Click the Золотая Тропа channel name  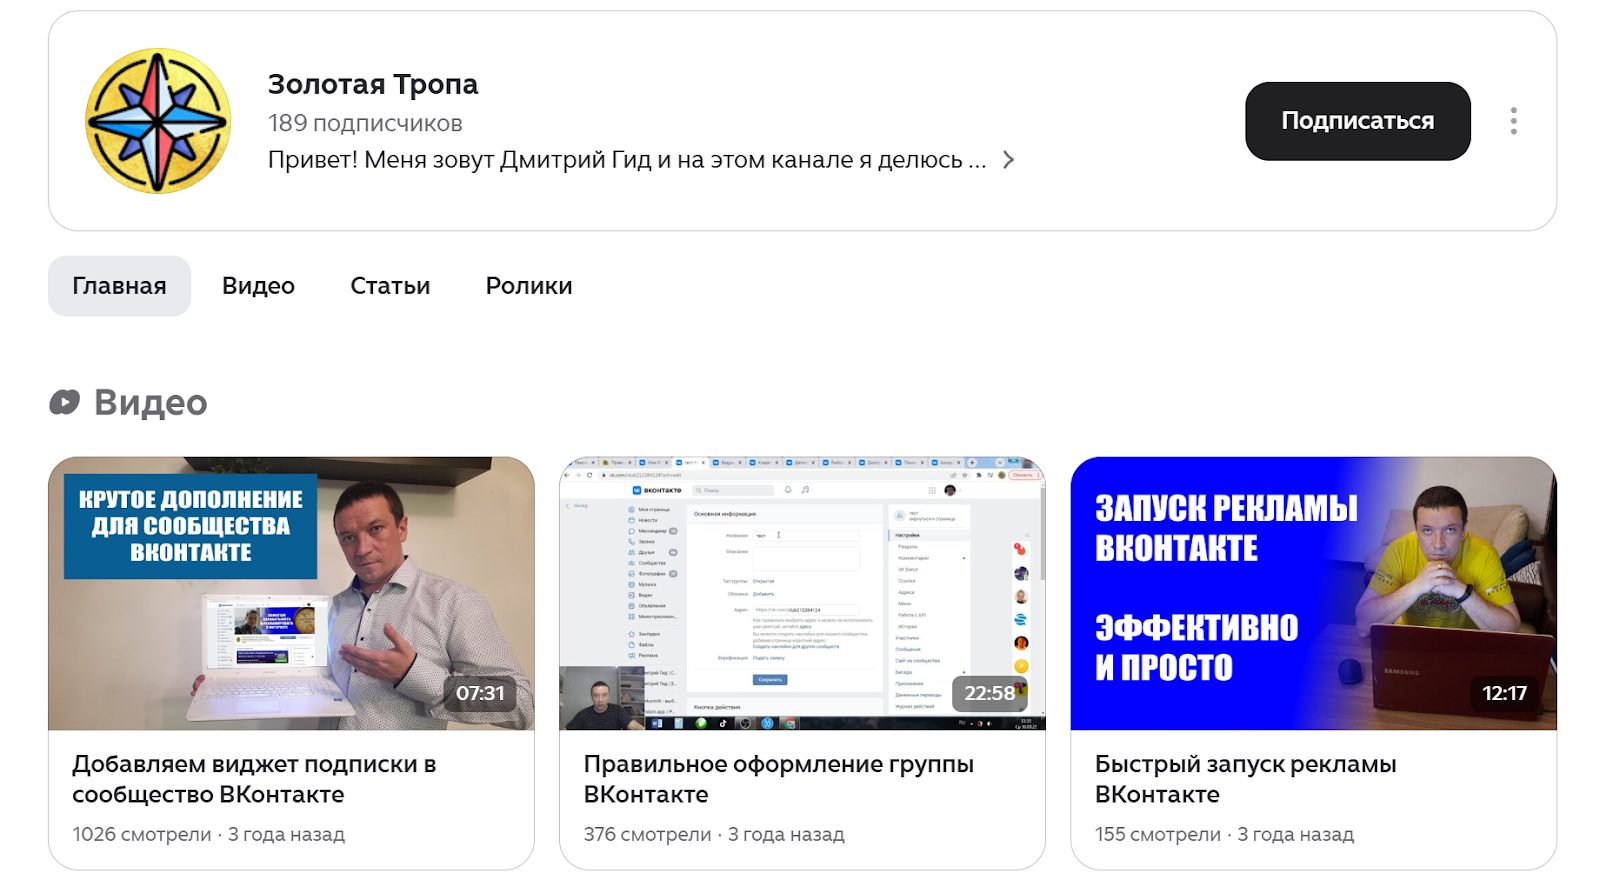click(x=372, y=85)
